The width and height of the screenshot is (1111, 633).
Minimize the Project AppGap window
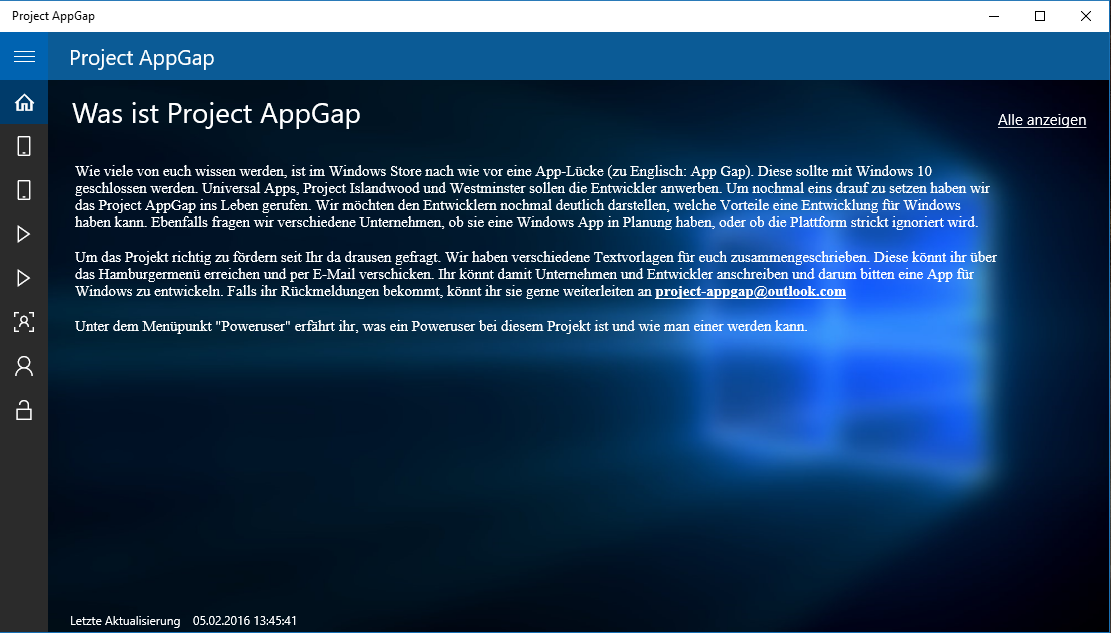point(993,16)
